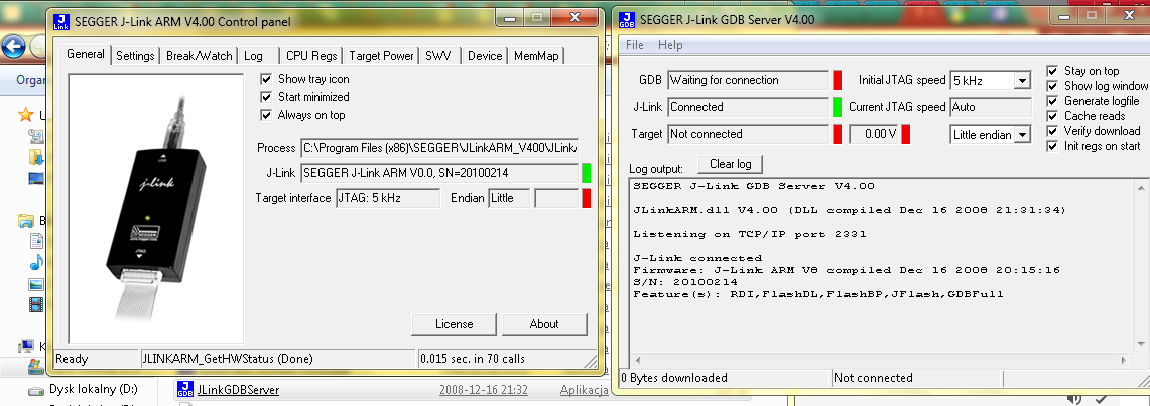1150x406 pixels.
Task: Click Current JTAG speed Auto field
Action: (990, 107)
